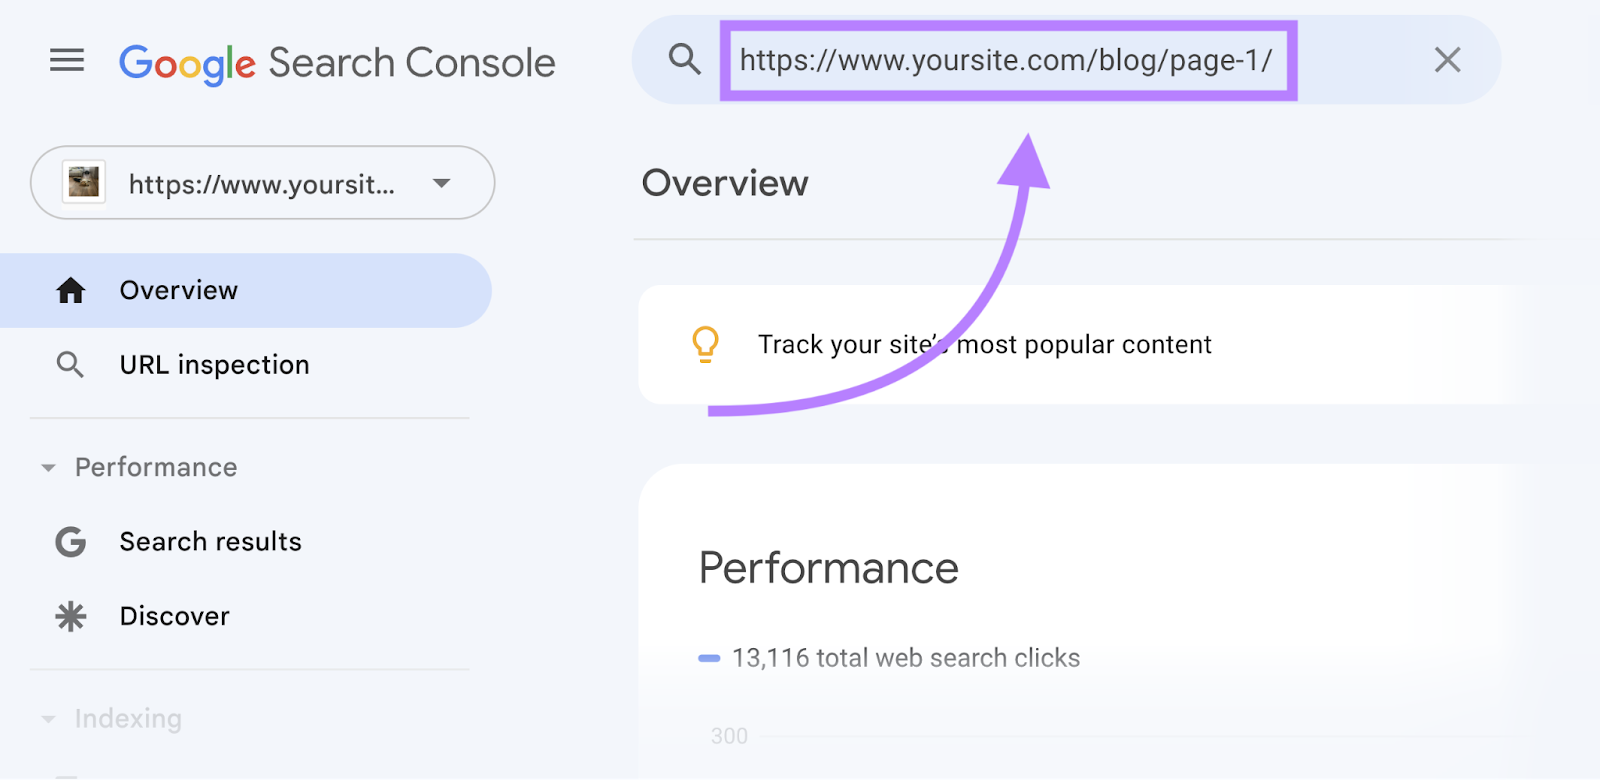1600x780 pixels.
Task: Switch to URL inspection in the sidebar
Action: (214, 364)
